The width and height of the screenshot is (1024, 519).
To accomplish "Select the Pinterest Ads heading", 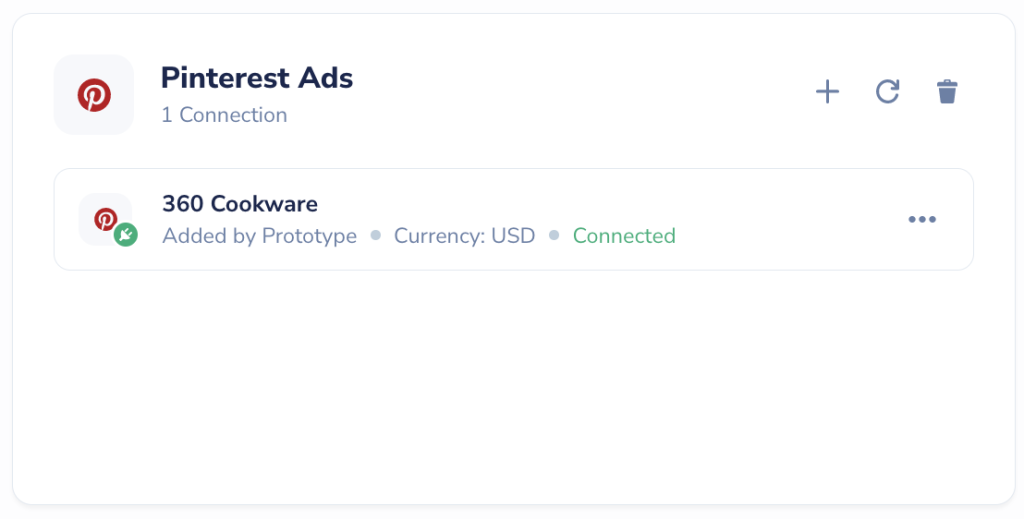I will click(x=257, y=78).
